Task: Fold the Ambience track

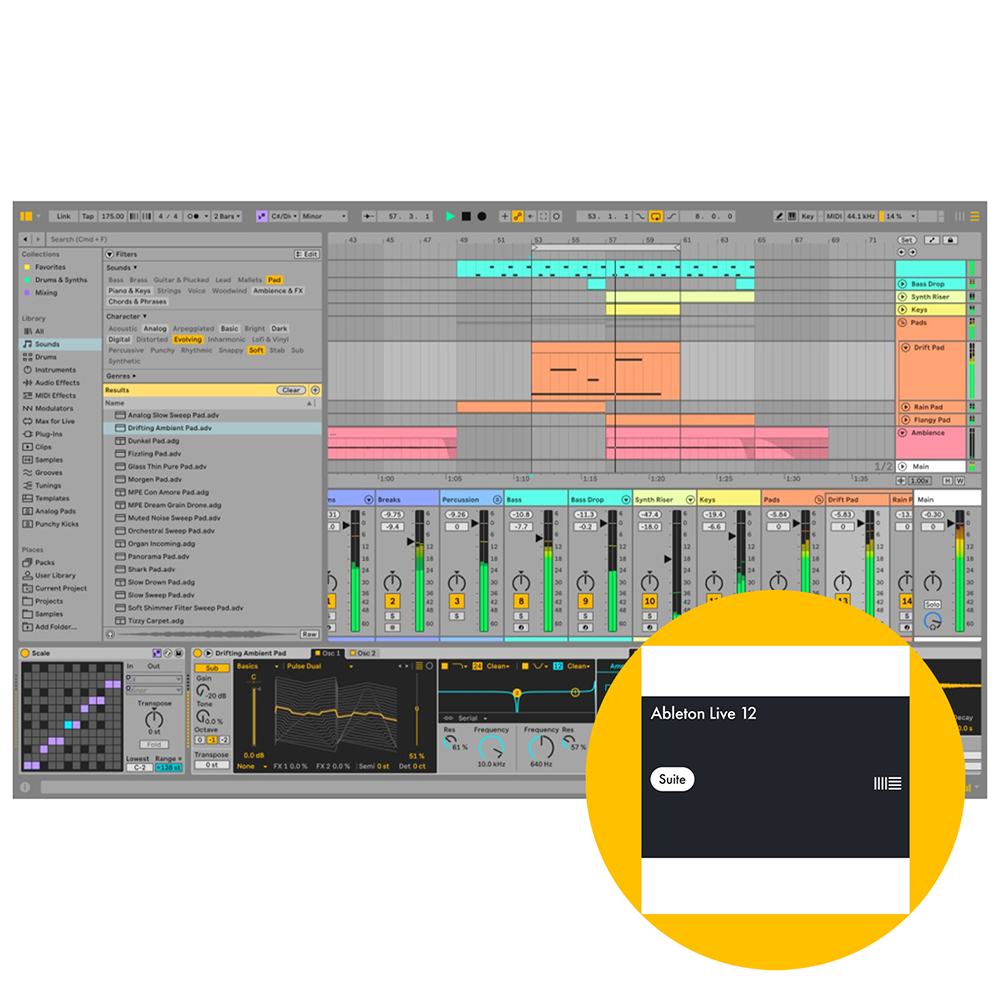Action: click(x=902, y=432)
